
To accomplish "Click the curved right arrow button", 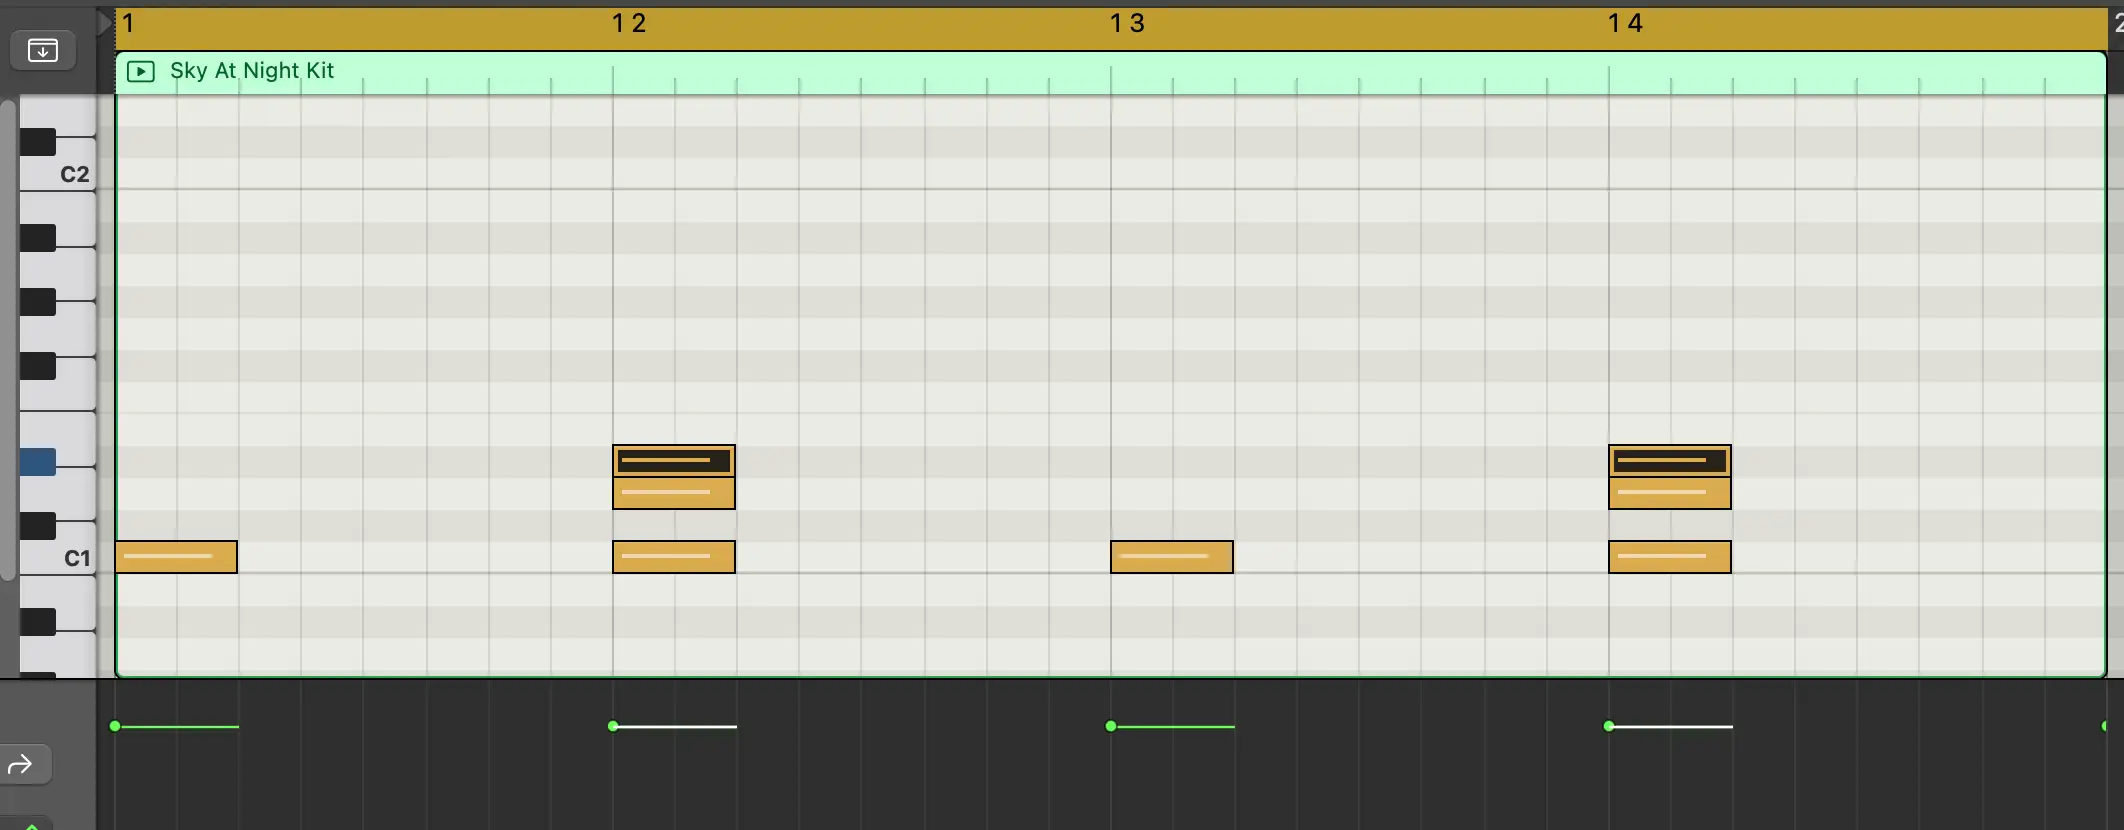I will coord(22,765).
